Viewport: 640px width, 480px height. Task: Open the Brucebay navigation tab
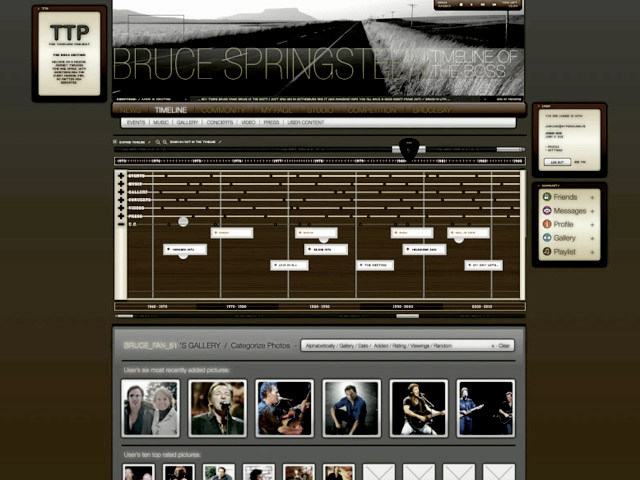432,110
